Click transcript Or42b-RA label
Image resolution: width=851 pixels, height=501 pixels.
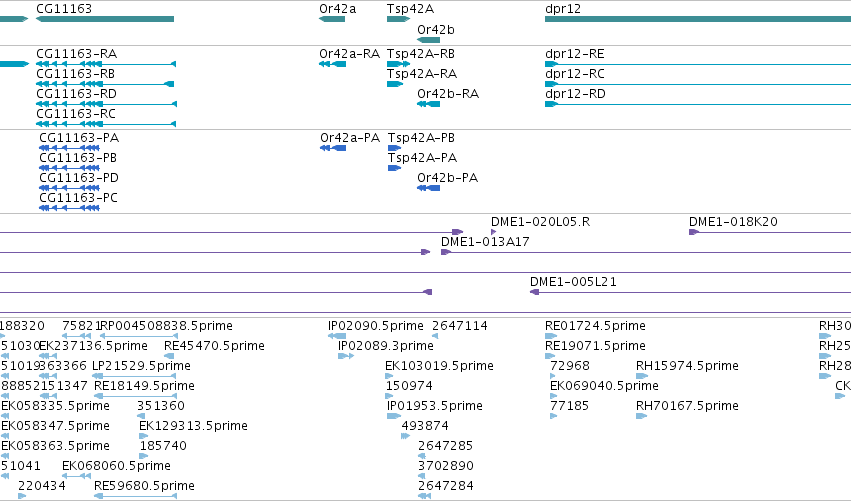[x=448, y=94]
